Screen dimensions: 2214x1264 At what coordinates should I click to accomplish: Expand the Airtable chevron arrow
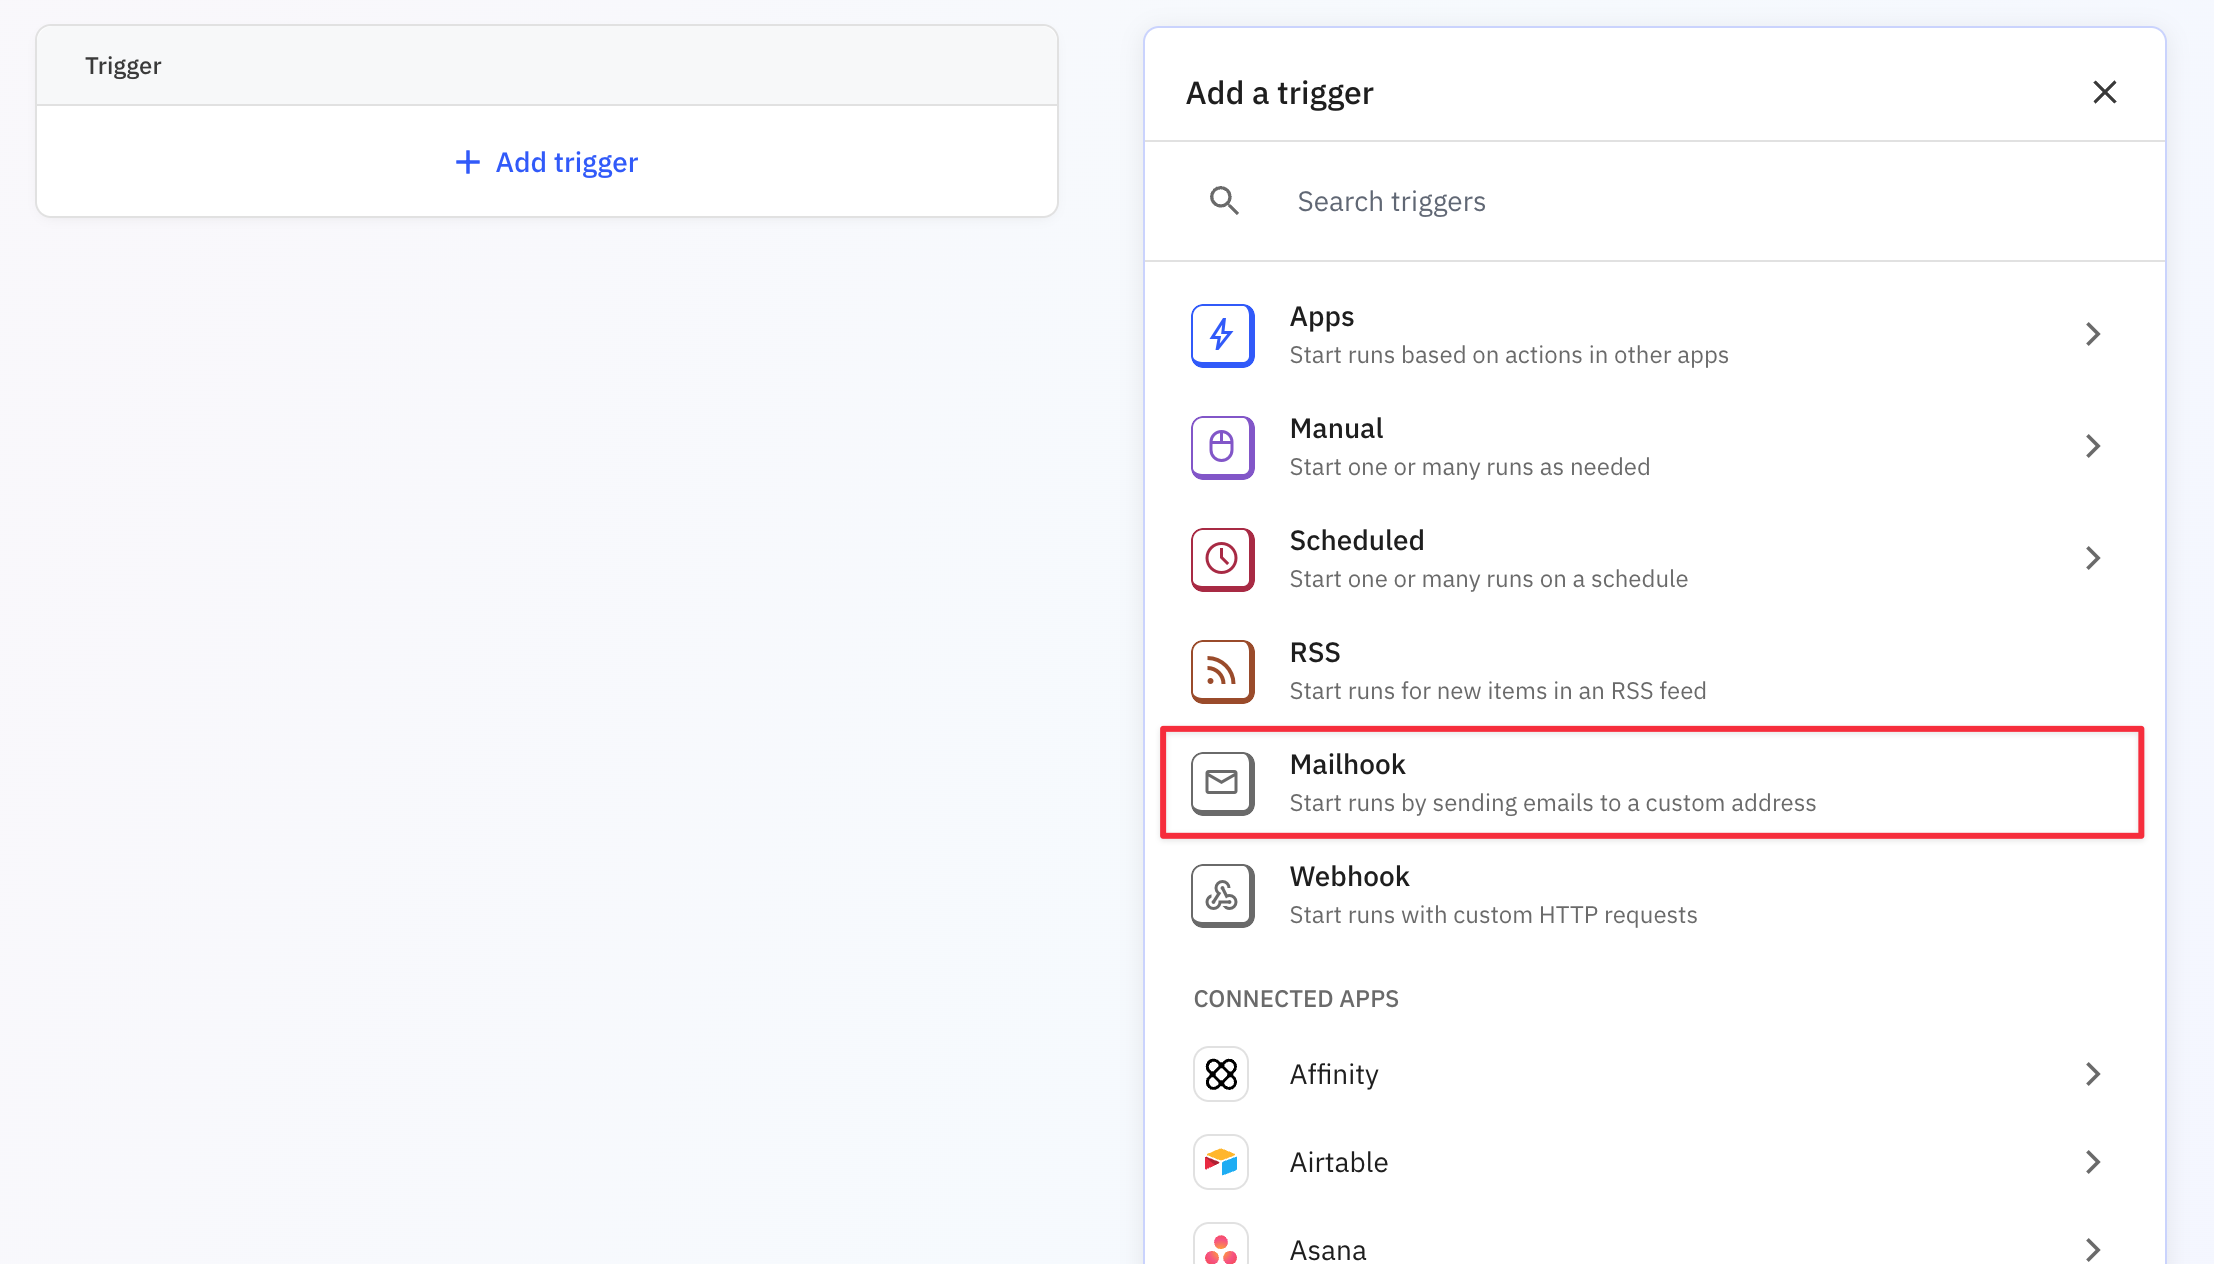tap(2093, 1162)
